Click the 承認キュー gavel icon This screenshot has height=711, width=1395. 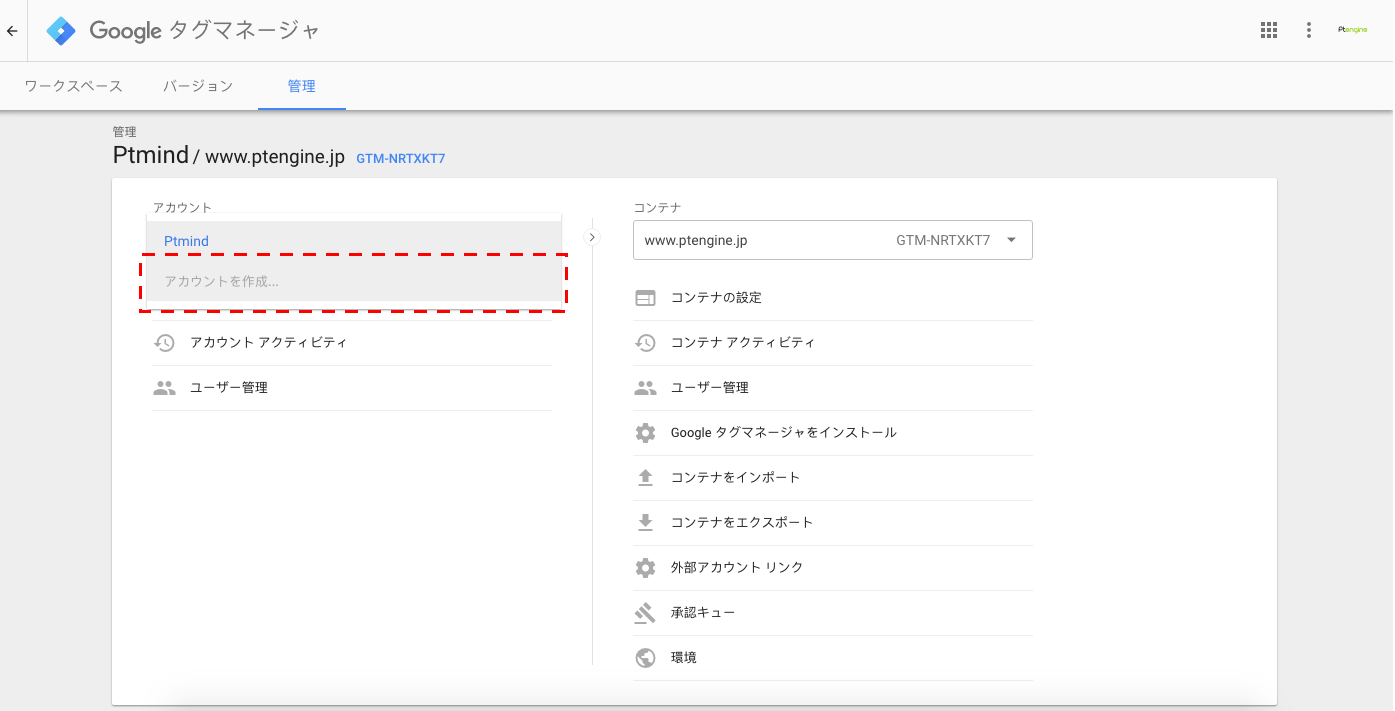pos(645,613)
